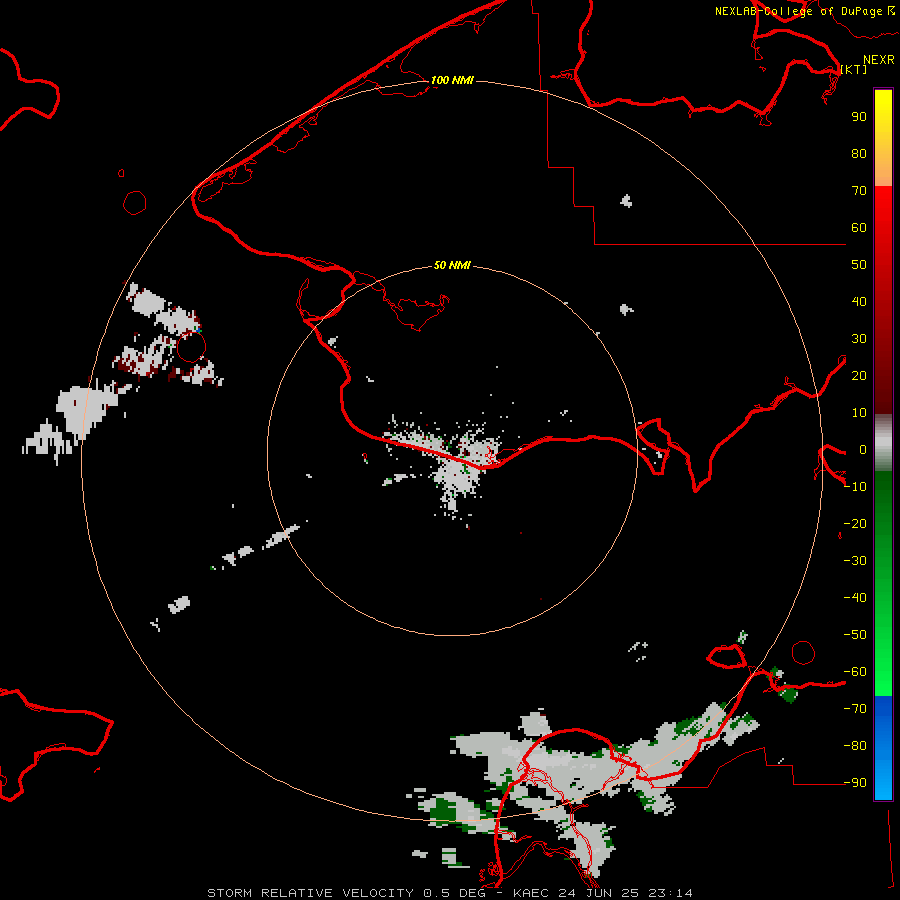Pick the blue segment near -70

(883, 712)
